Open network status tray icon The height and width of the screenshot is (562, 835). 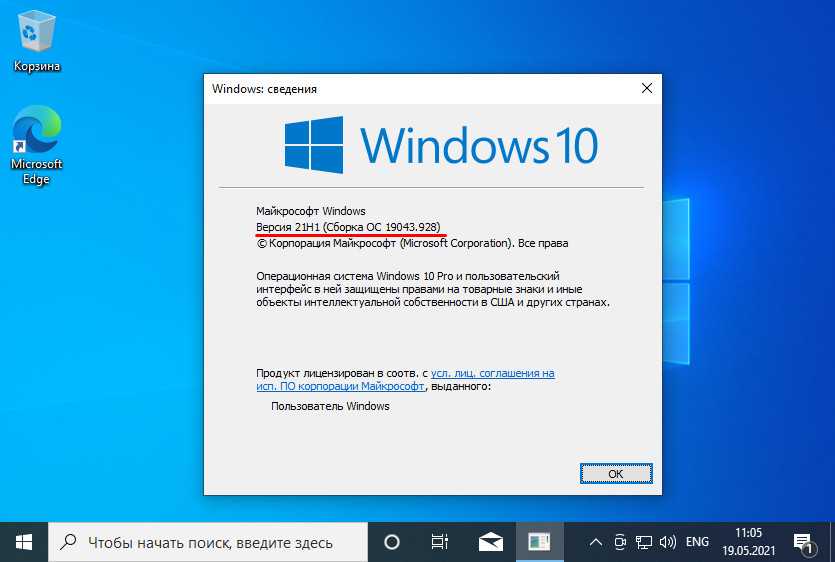click(643, 542)
